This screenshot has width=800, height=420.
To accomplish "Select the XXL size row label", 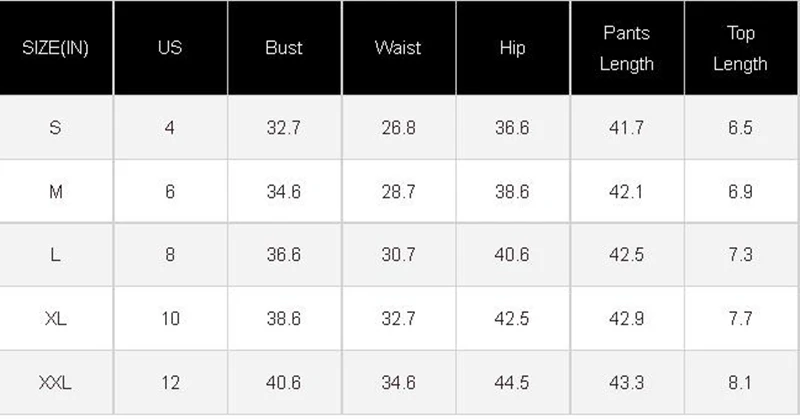I will point(56,383).
